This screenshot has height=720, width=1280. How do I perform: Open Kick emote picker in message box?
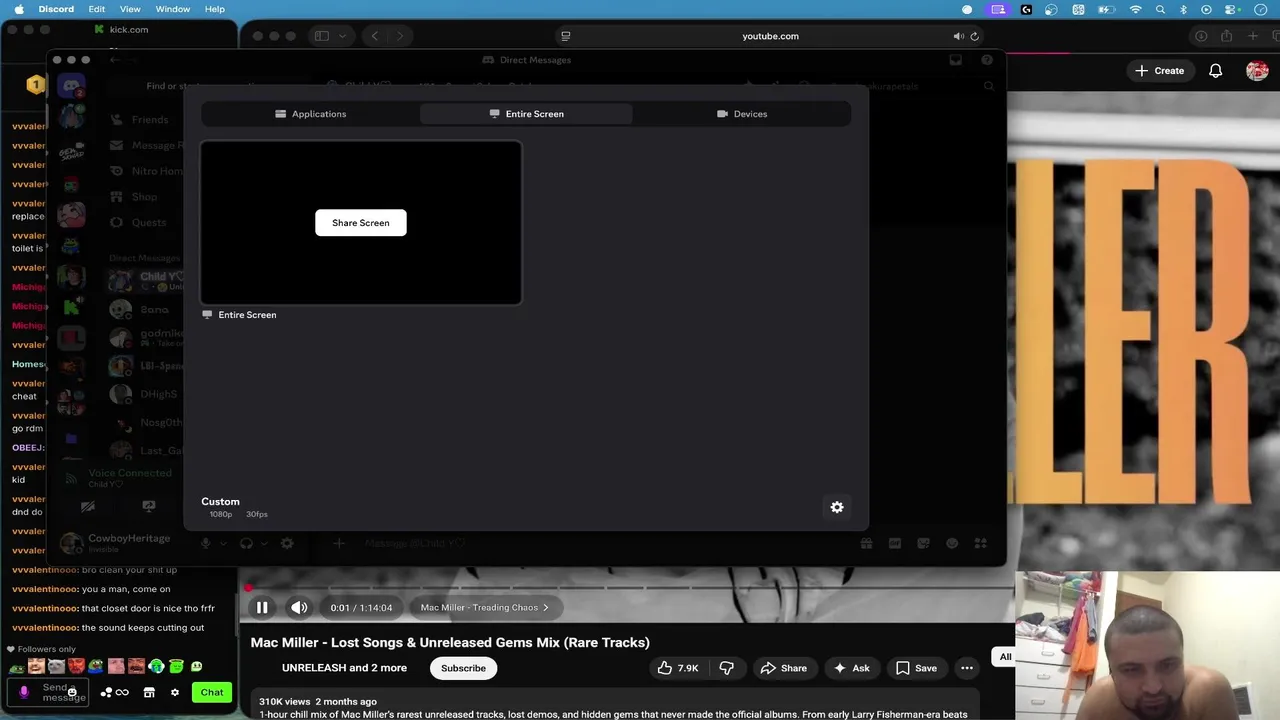click(72, 692)
